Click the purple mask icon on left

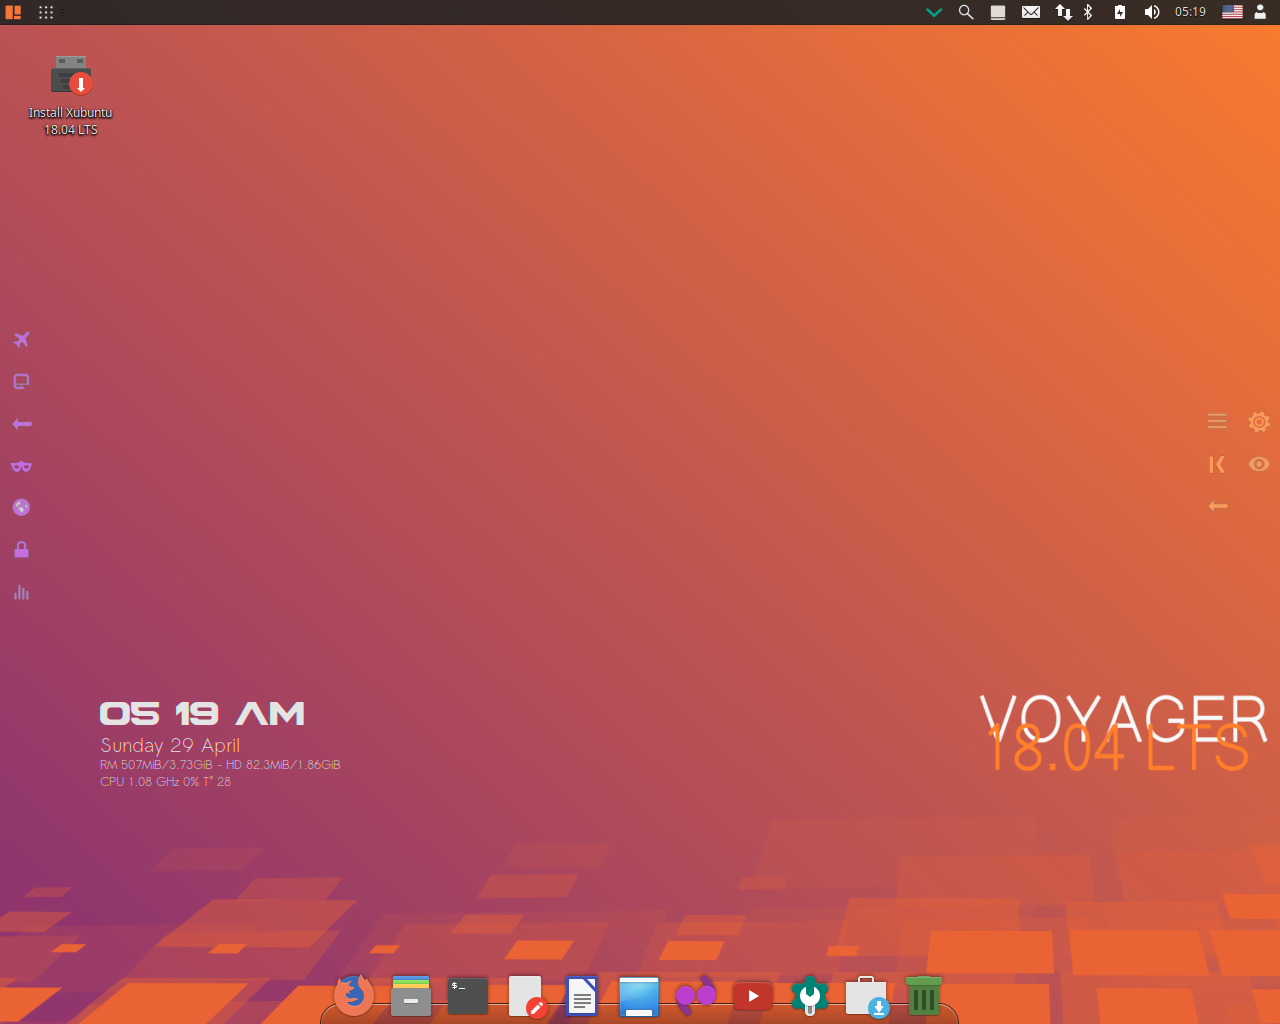pyautogui.click(x=21, y=466)
